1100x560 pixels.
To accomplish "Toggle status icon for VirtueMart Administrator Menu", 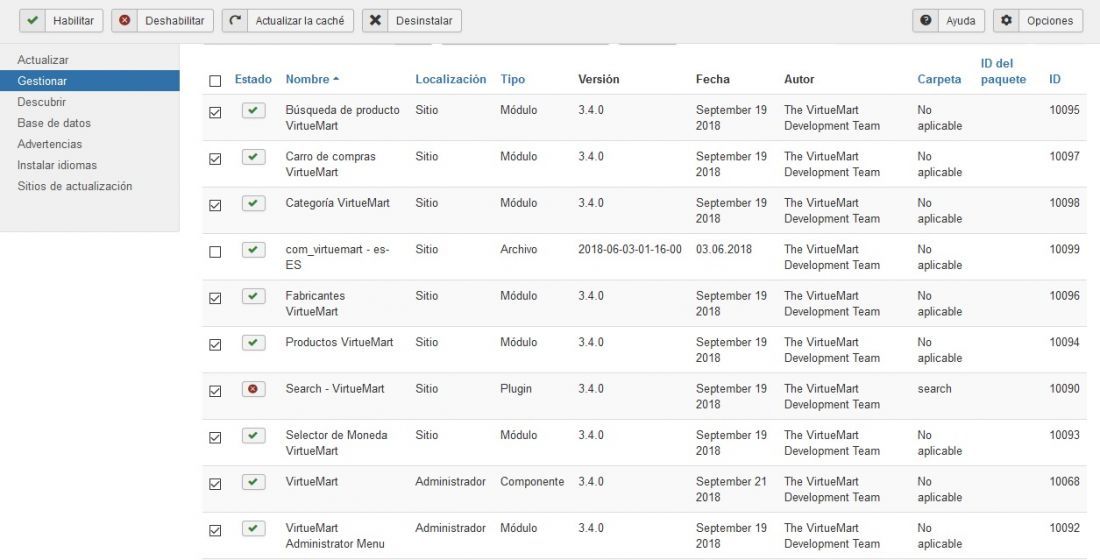I will (x=253, y=528).
